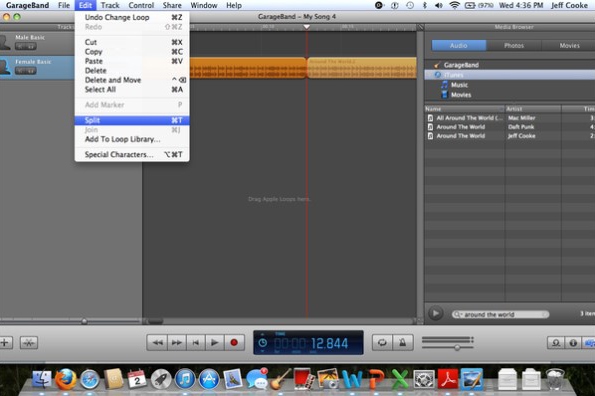Image resolution: width=595 pixels, height=396 pixels.
Task: Click the rewind transport button
Action: click(157, 343)
